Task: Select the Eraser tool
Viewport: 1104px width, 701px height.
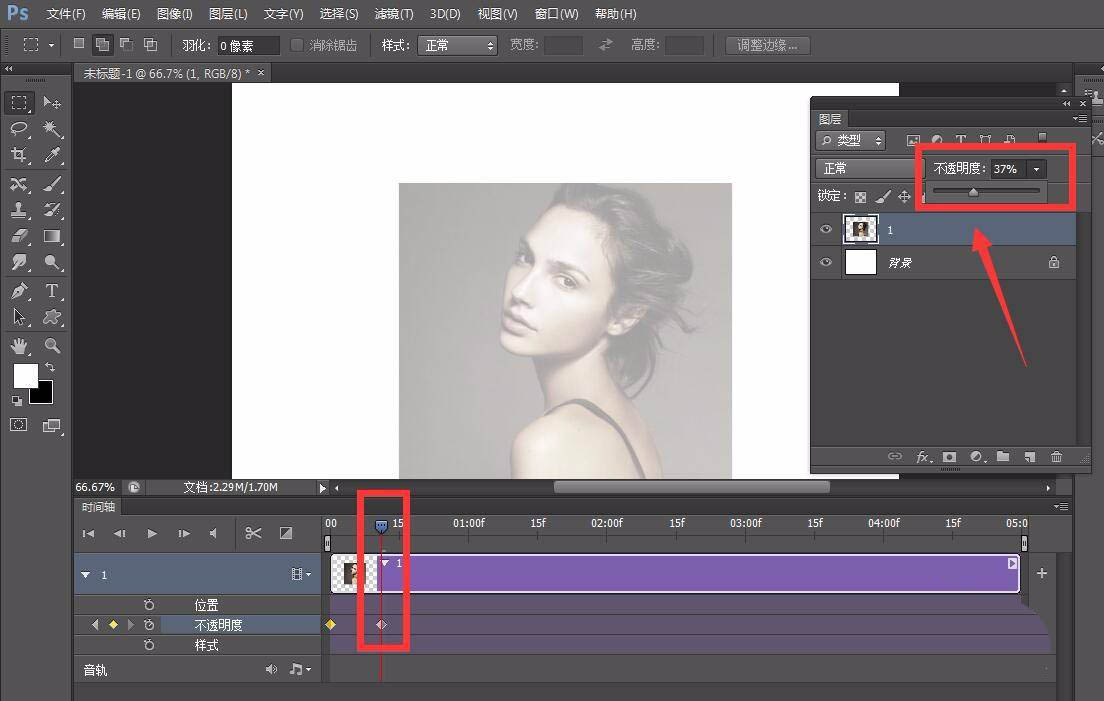Action: tap(19, 236)
